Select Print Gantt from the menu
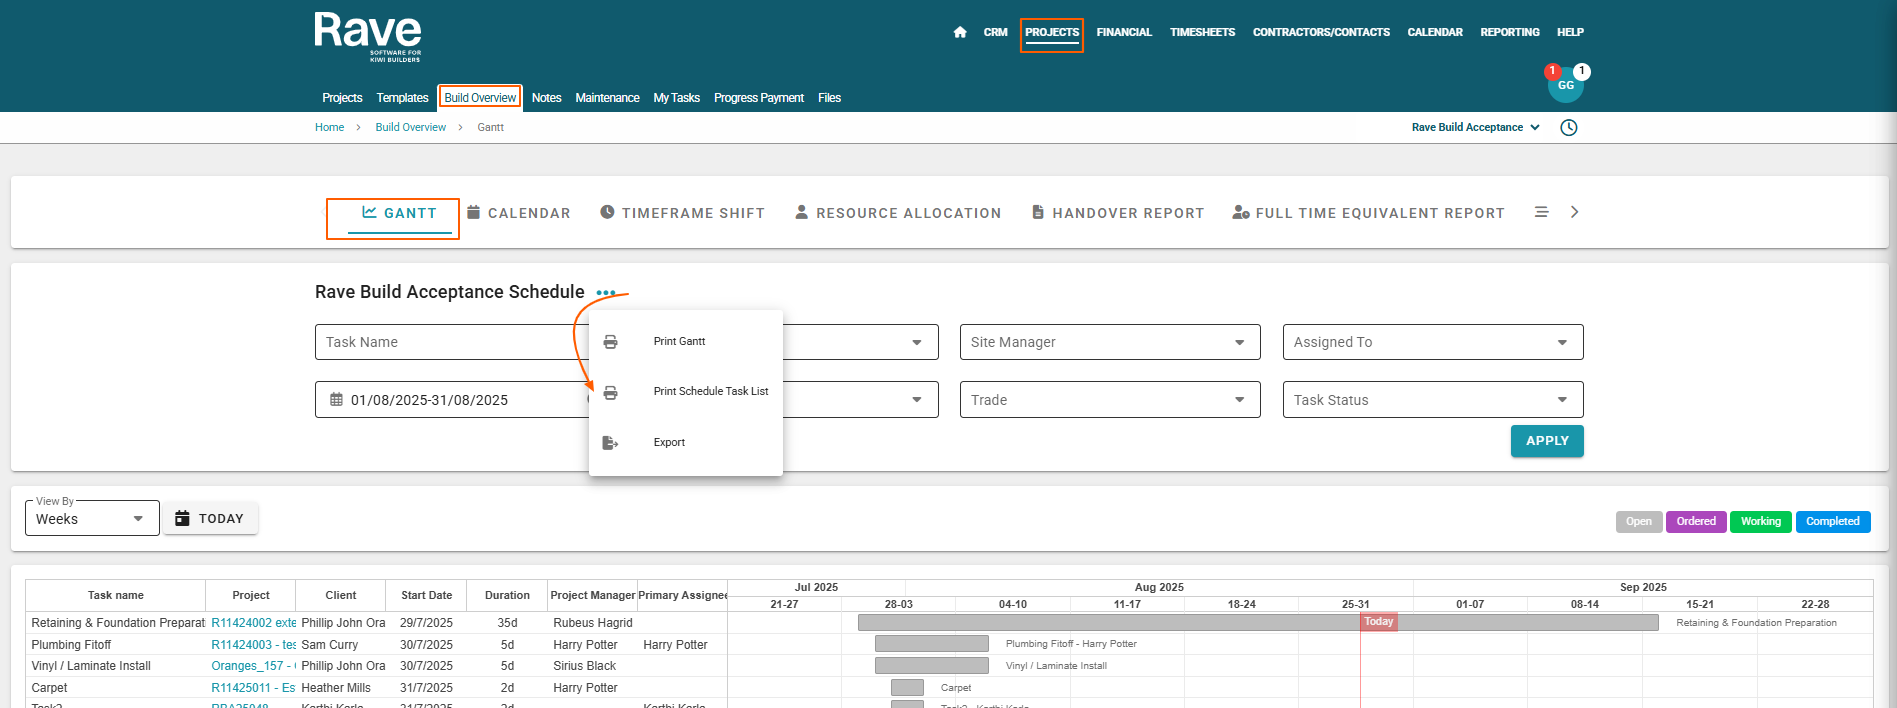The width and height of the screenshot is (1897, 708). (x=679, y=342)
